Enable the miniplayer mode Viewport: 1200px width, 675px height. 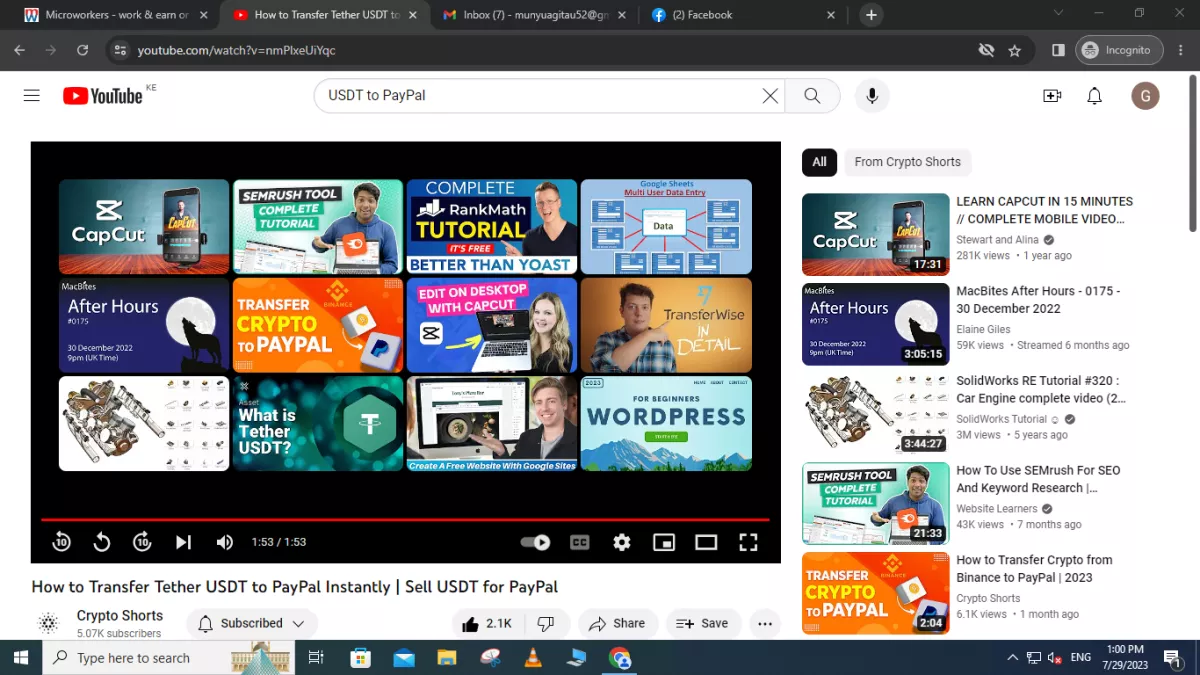664,542
